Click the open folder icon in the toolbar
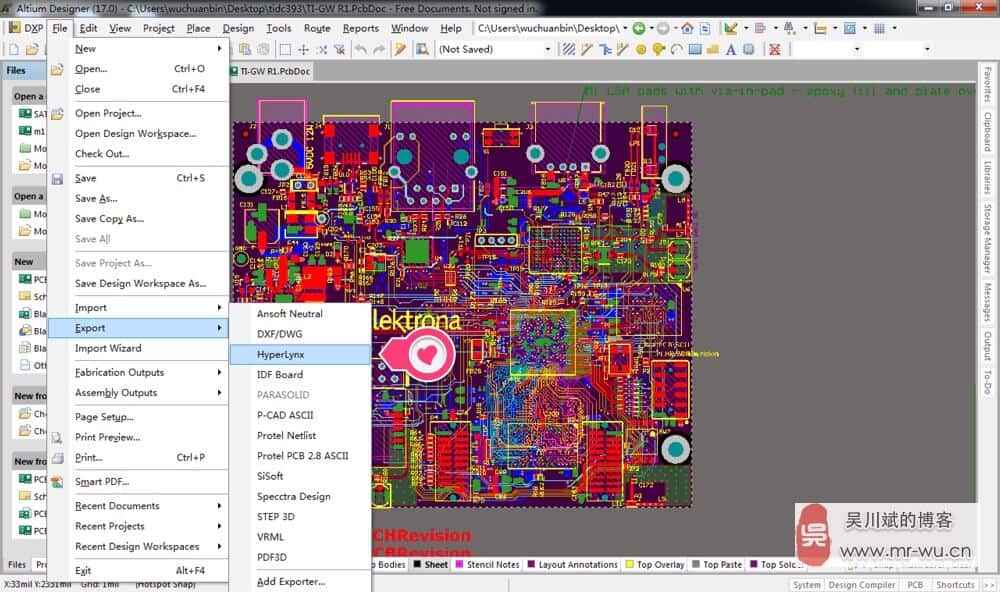 (x=32, y=49)
